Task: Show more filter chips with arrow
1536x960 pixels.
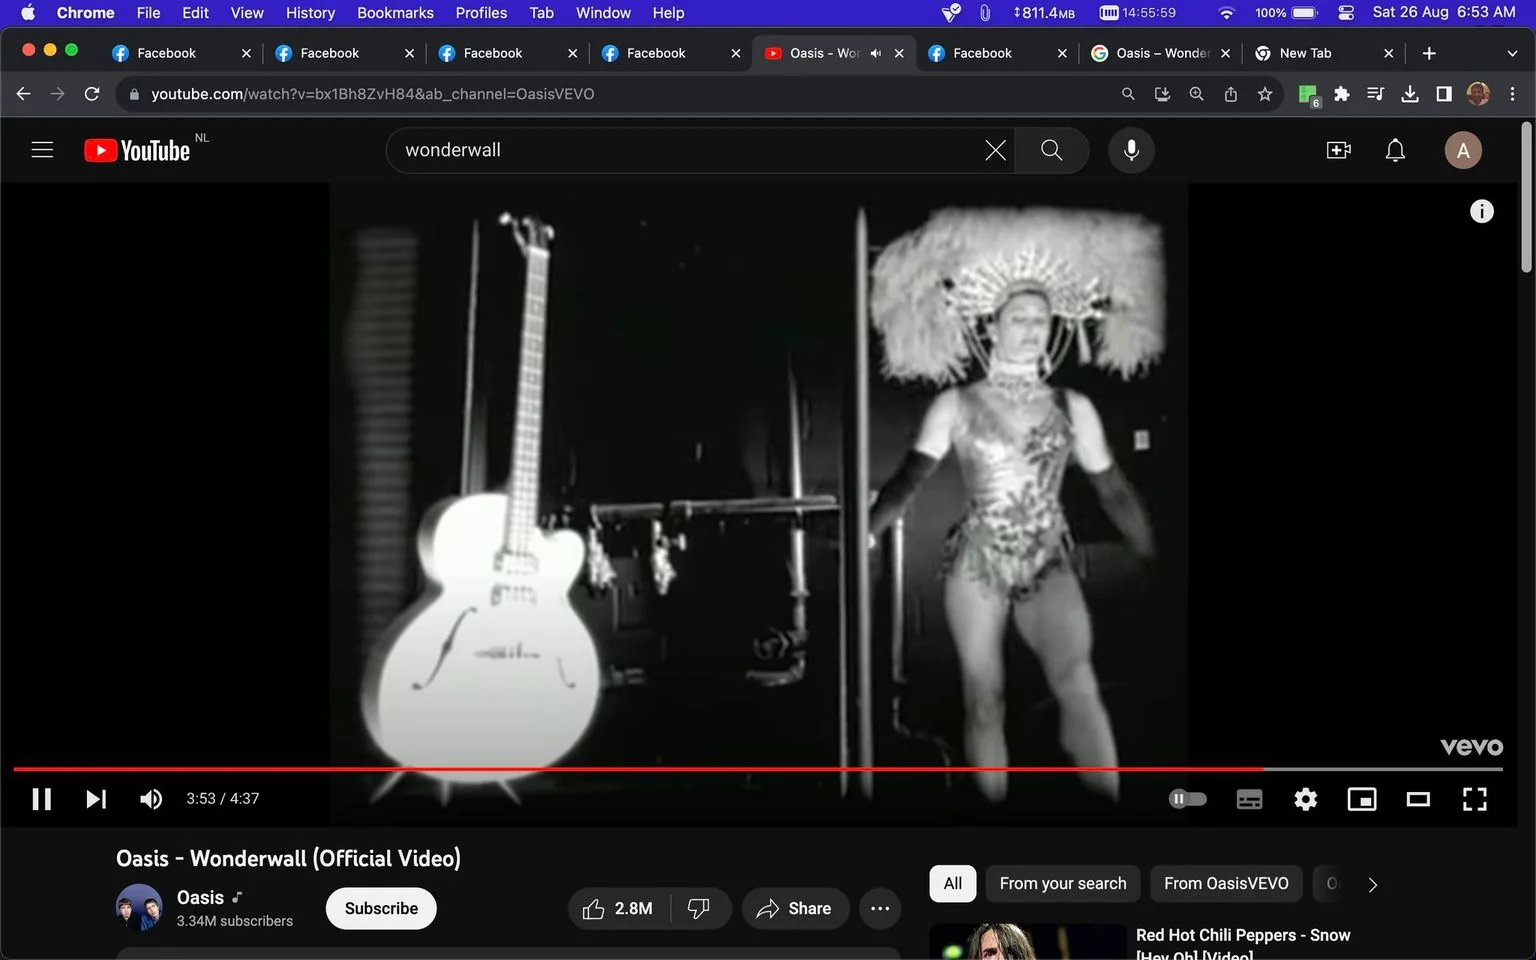Action: click(1373, 885)
